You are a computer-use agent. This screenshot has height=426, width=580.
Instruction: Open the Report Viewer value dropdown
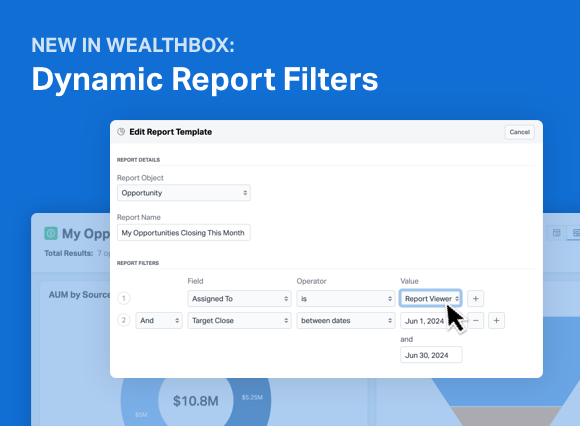[431, 298]
